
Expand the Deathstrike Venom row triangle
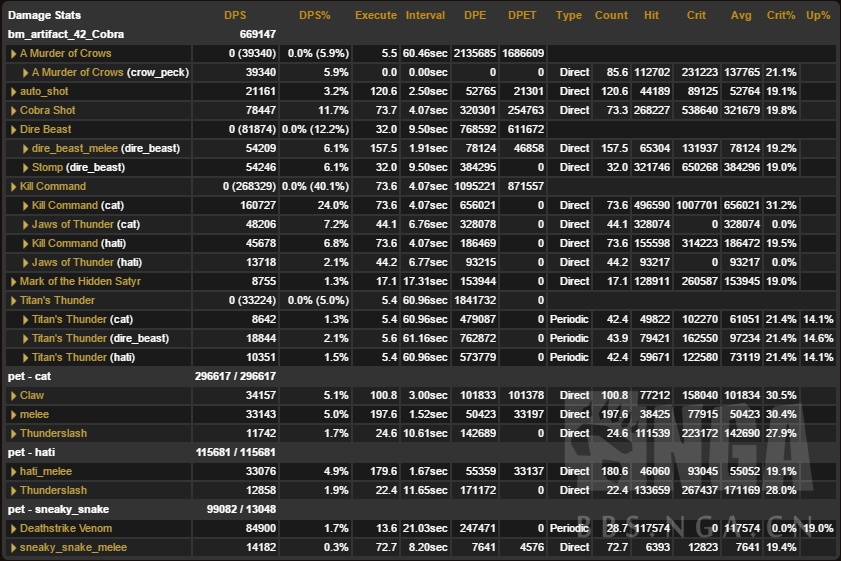(13, 529)
